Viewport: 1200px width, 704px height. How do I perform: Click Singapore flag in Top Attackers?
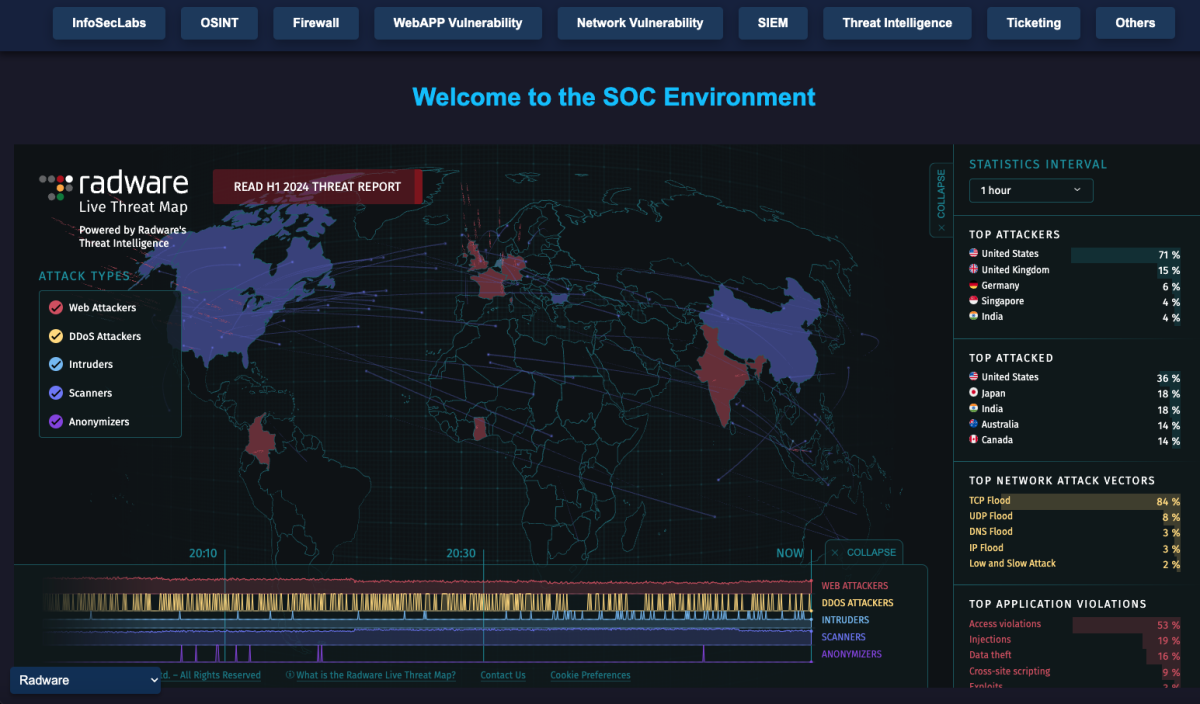coord(974,301)
